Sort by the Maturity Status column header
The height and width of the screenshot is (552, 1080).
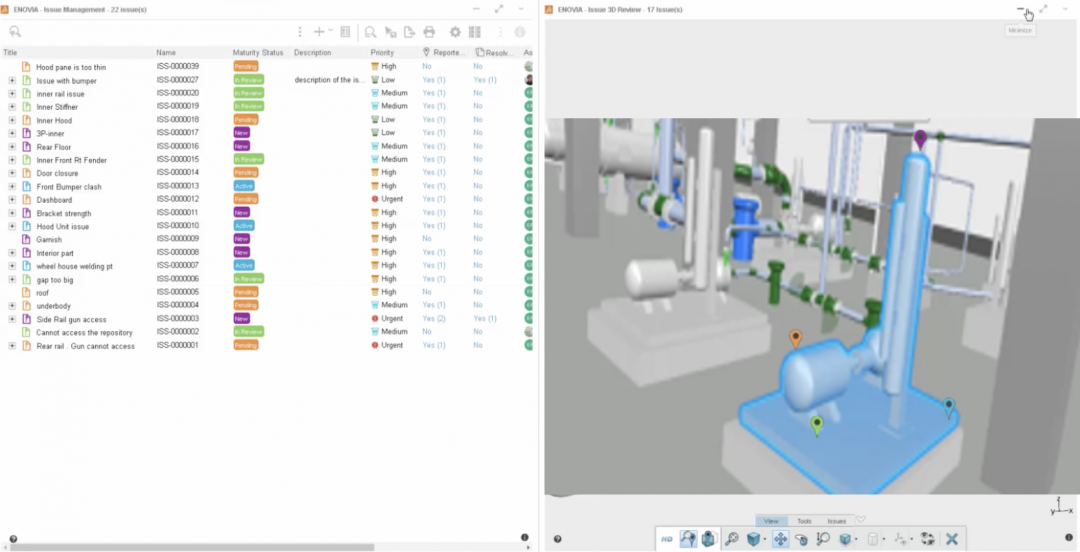pos(260,52)
